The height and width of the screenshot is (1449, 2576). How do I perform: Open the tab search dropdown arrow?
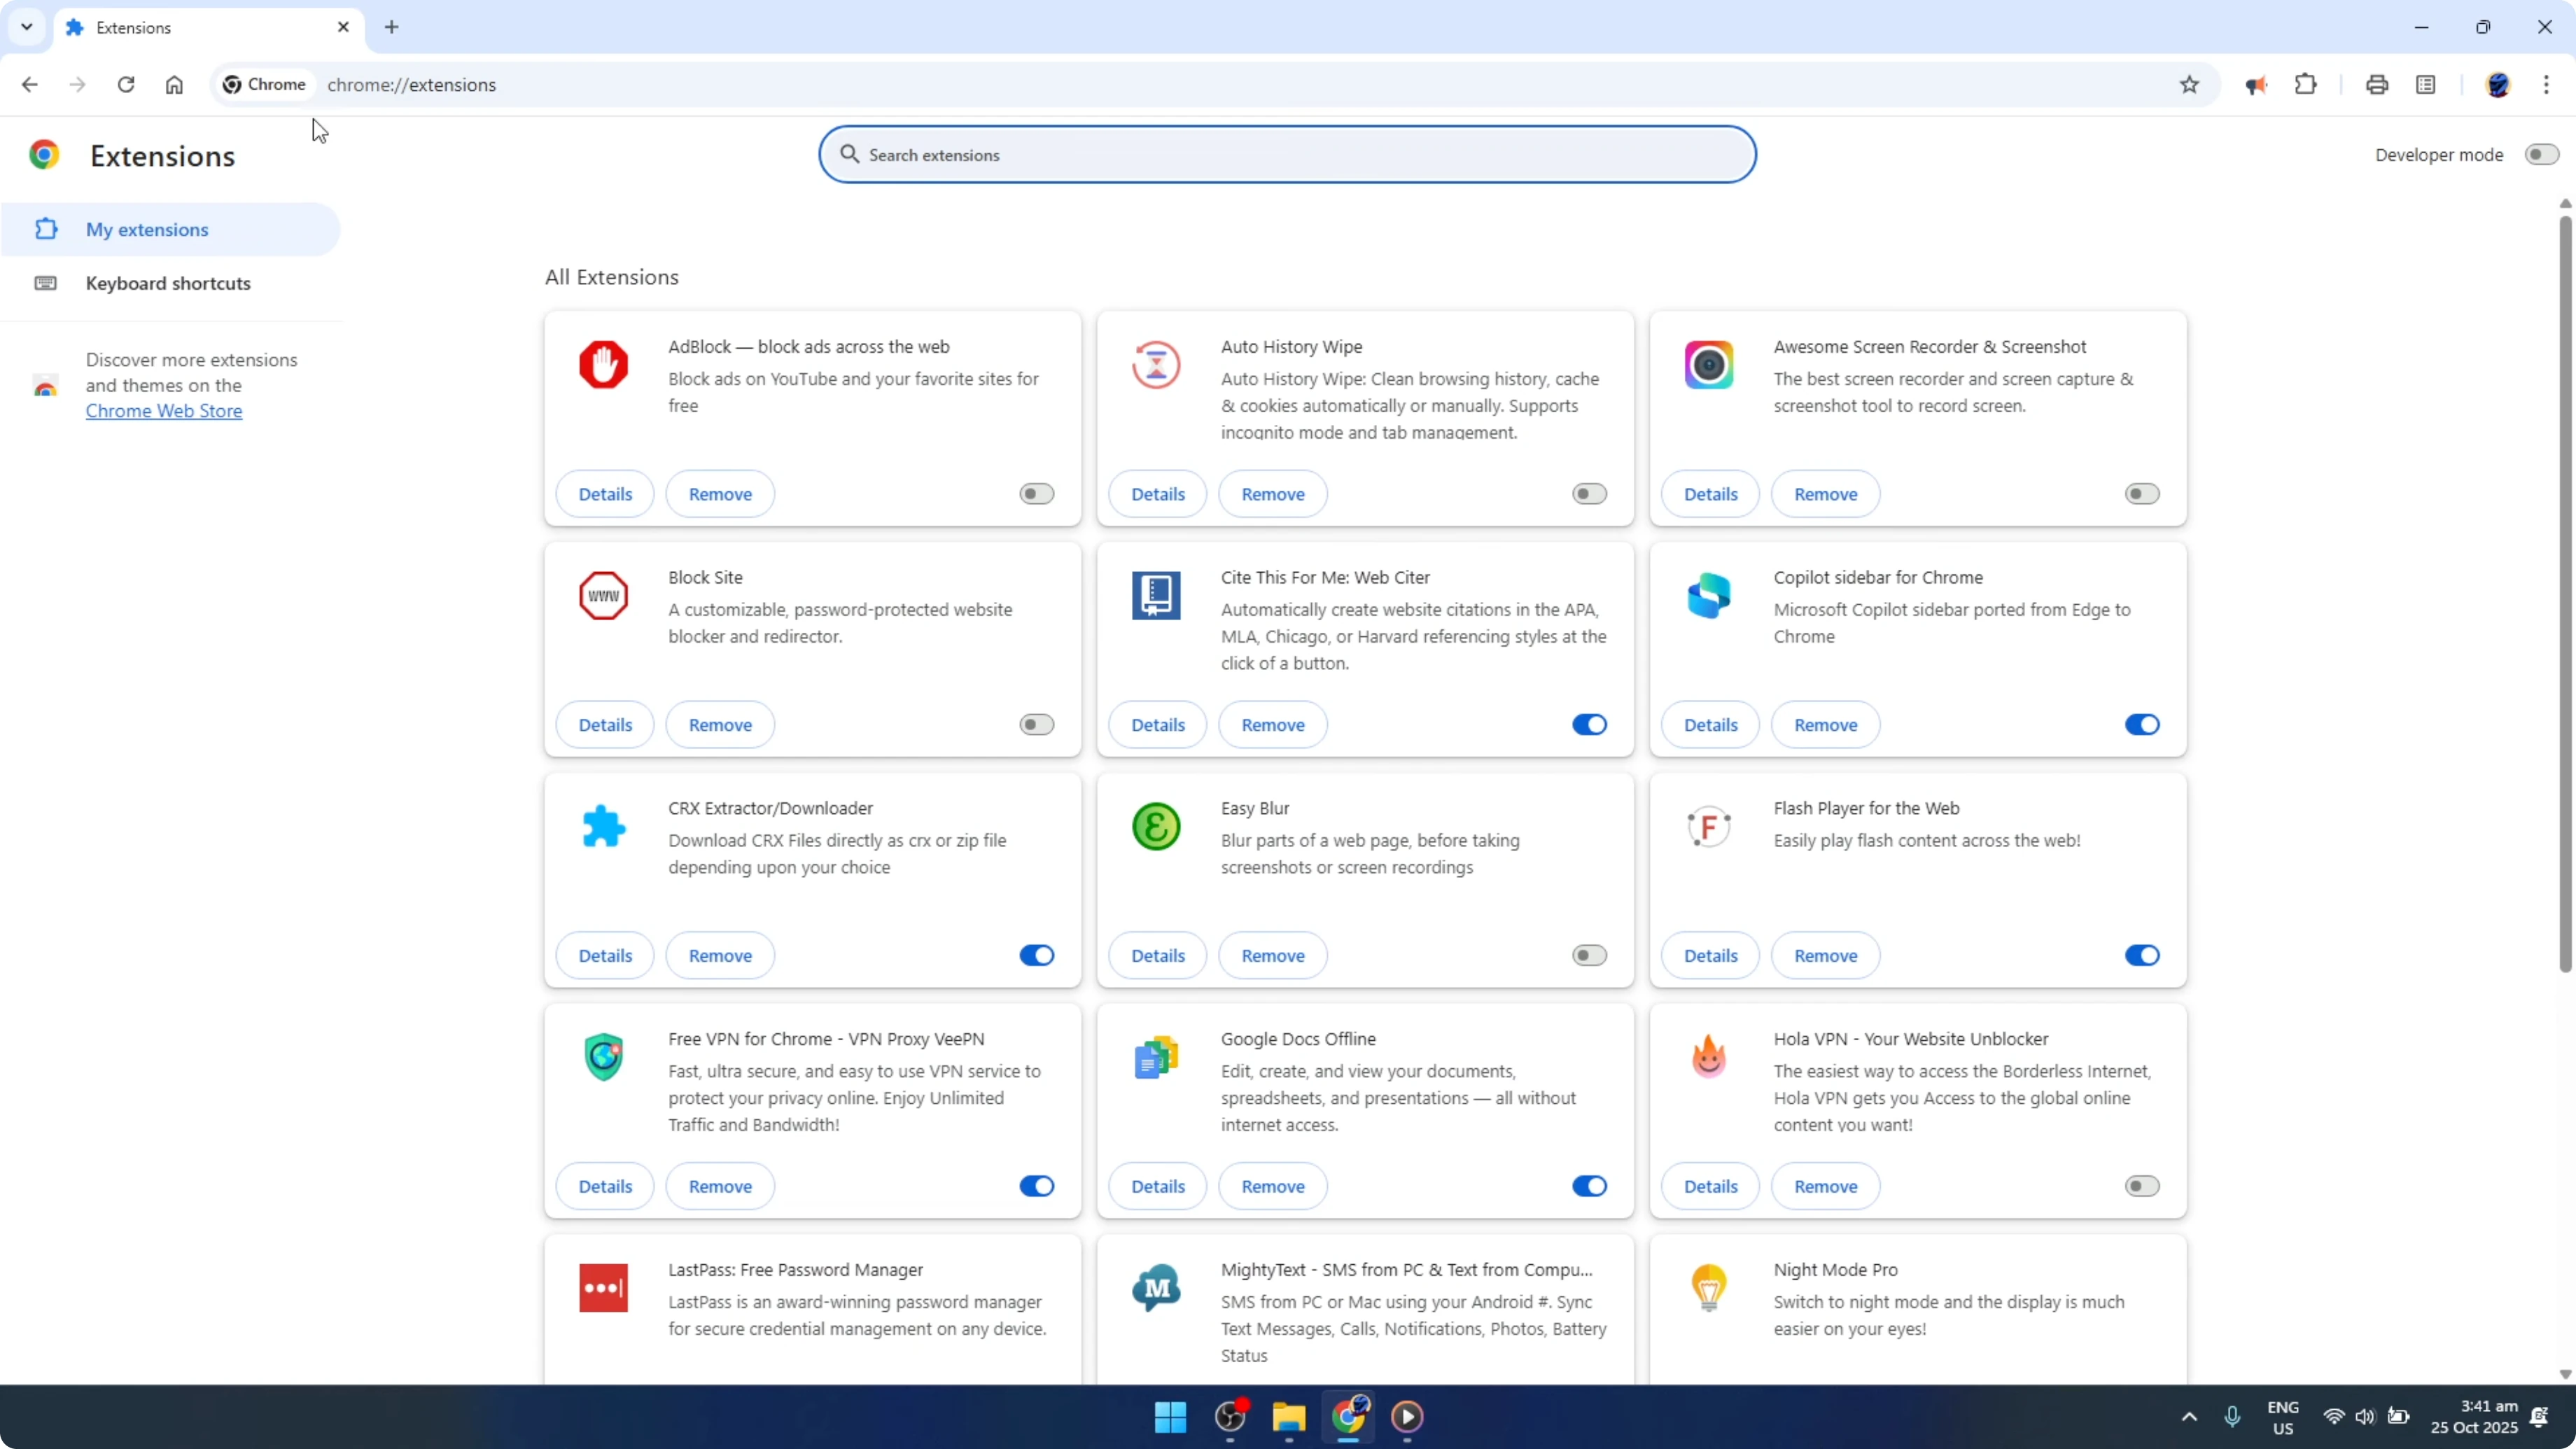[x=27, y=27]
